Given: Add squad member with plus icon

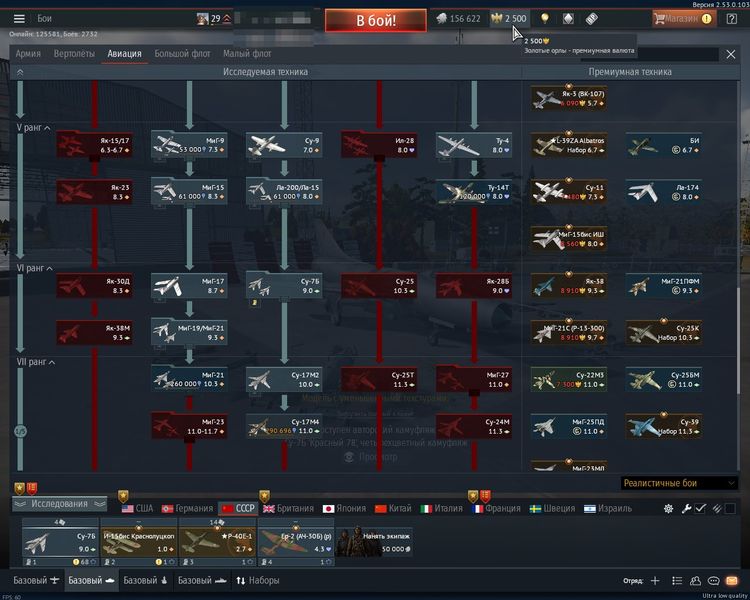Looking at the screenshot, I should click(x=655, y=580).
